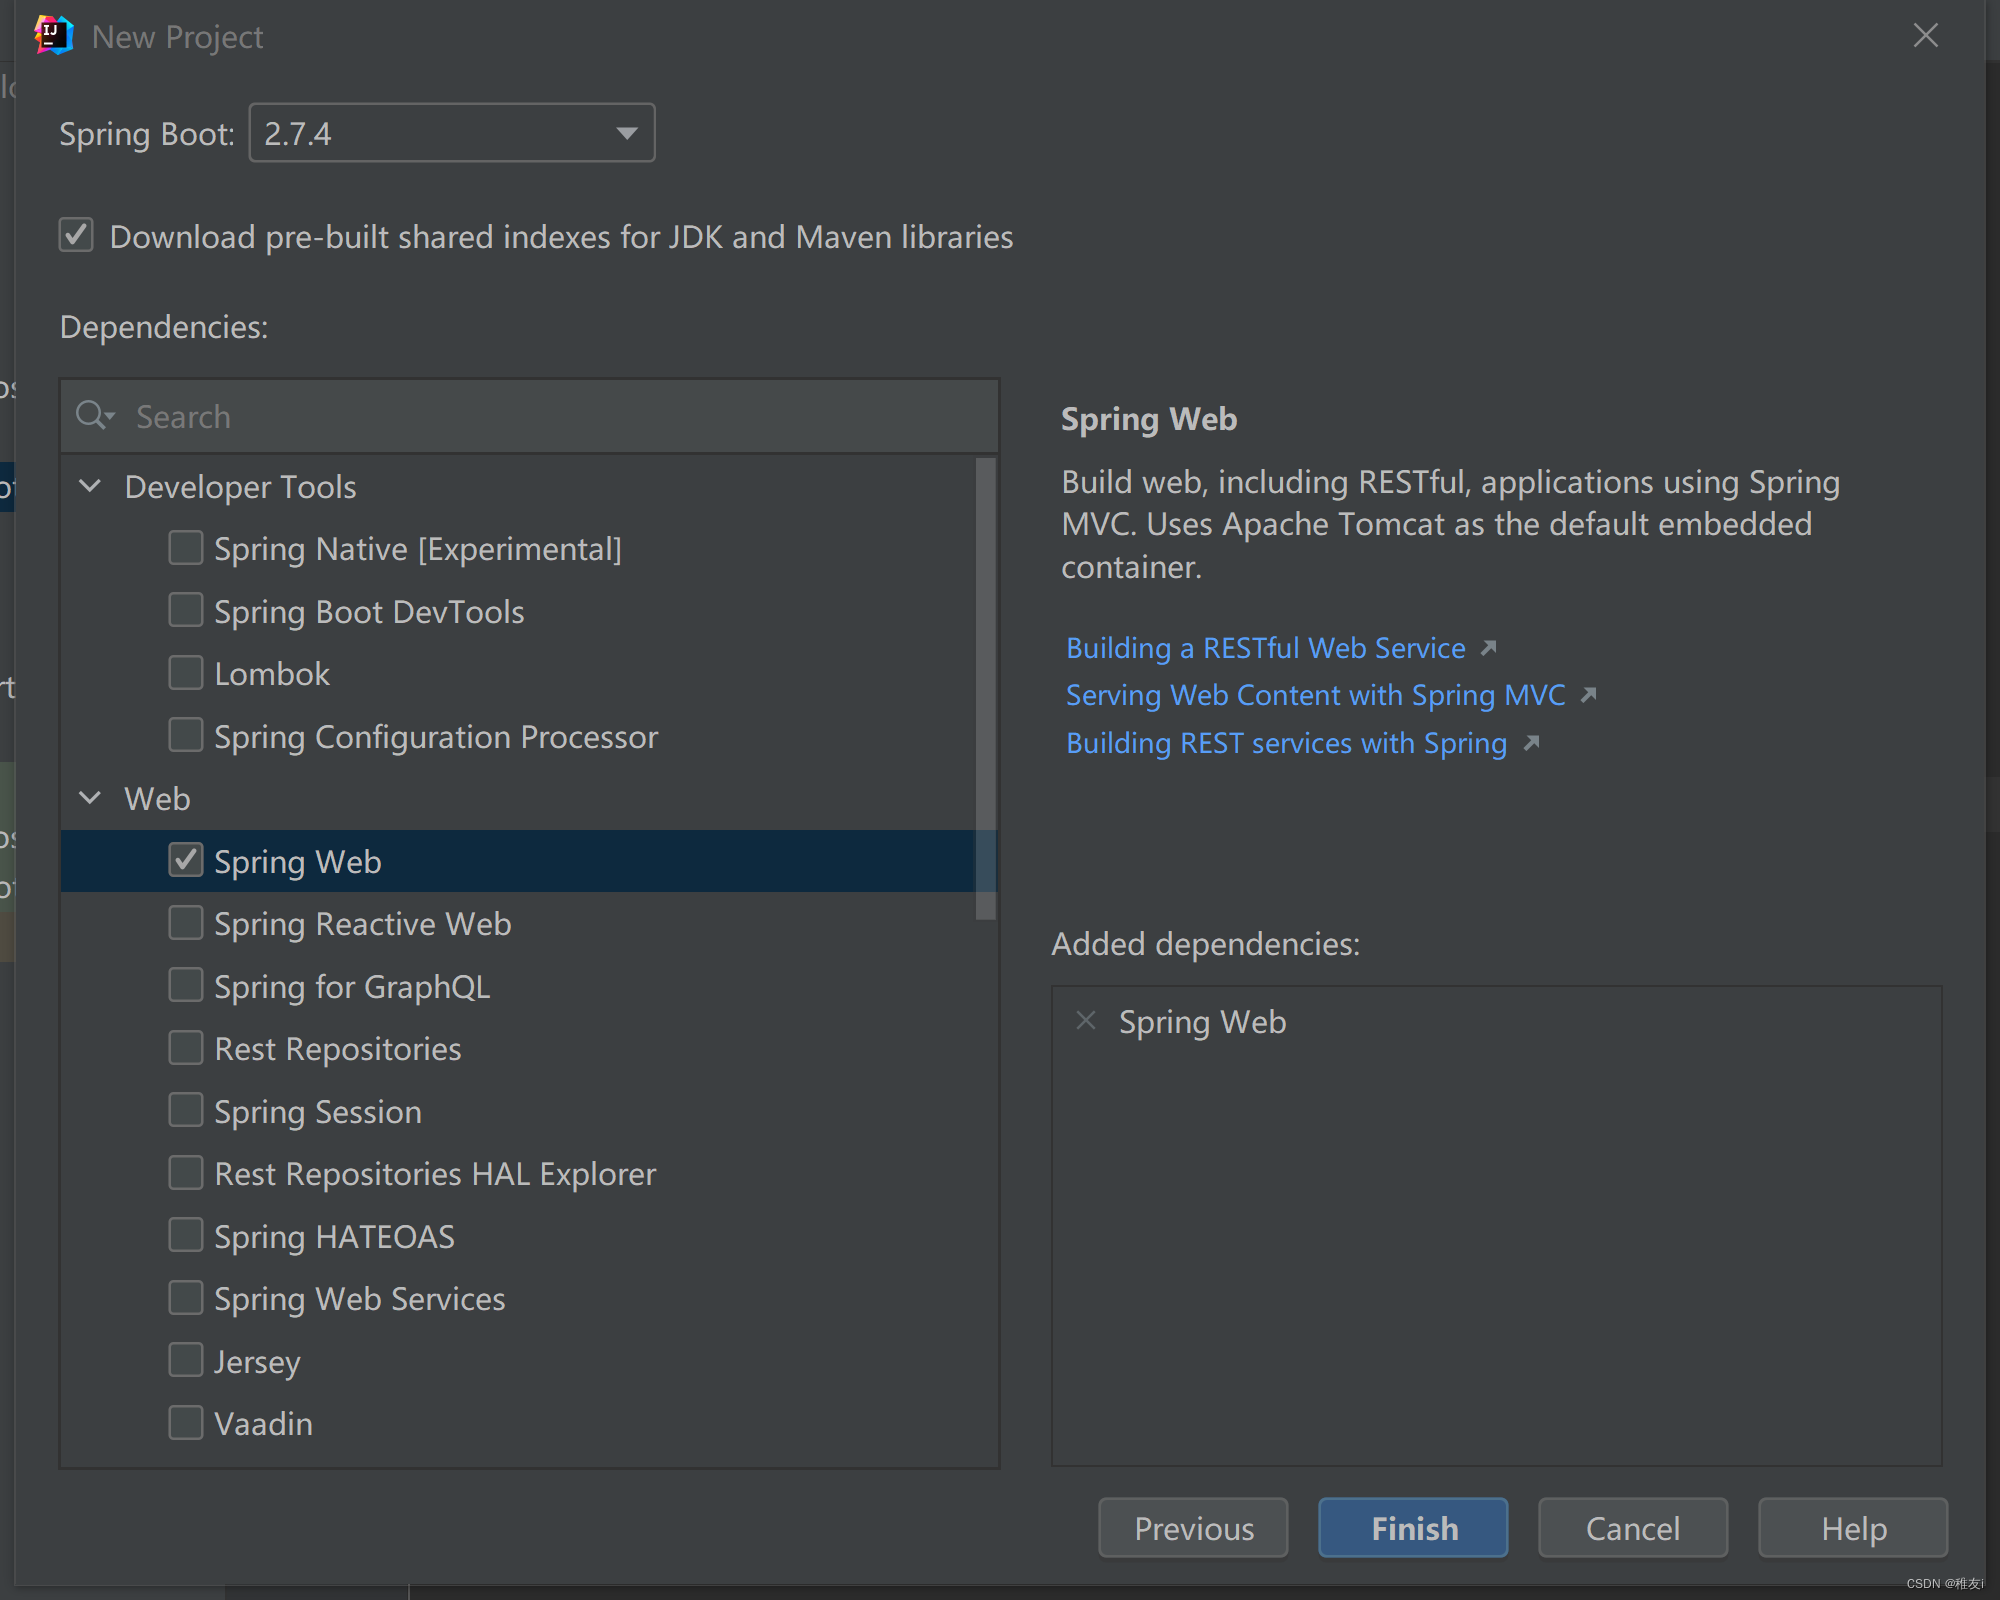
Task: Check Spring Reactive Web
Action: [x=186, y=923]
